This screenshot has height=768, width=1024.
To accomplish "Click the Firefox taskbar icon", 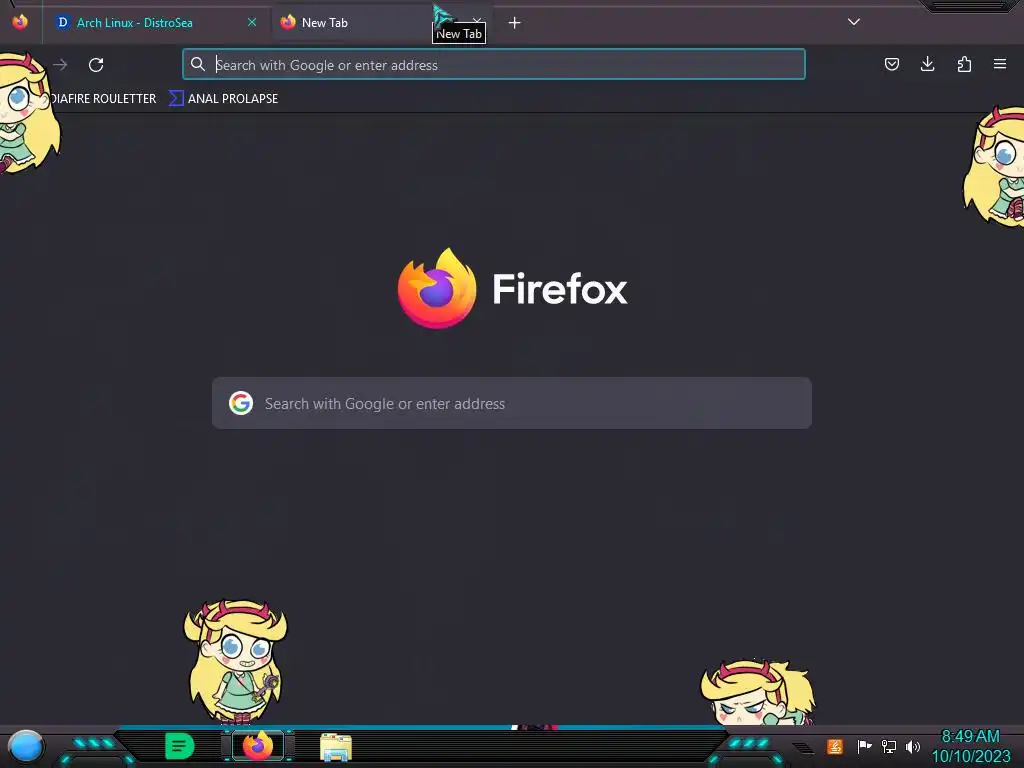I will 258,746.
